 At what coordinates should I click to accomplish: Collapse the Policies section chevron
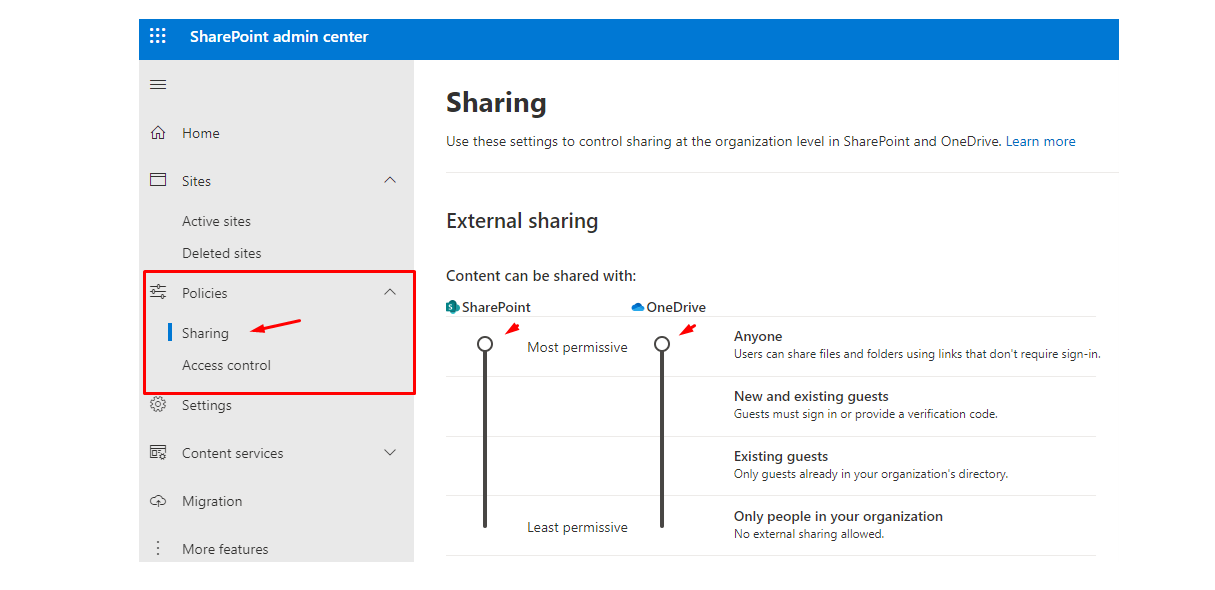click(x=390, y=292)
